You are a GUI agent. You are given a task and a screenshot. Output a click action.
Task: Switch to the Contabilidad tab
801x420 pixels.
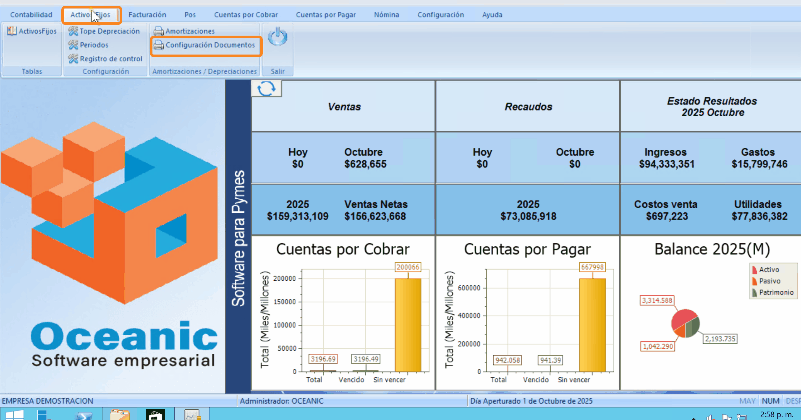[31, 15]
